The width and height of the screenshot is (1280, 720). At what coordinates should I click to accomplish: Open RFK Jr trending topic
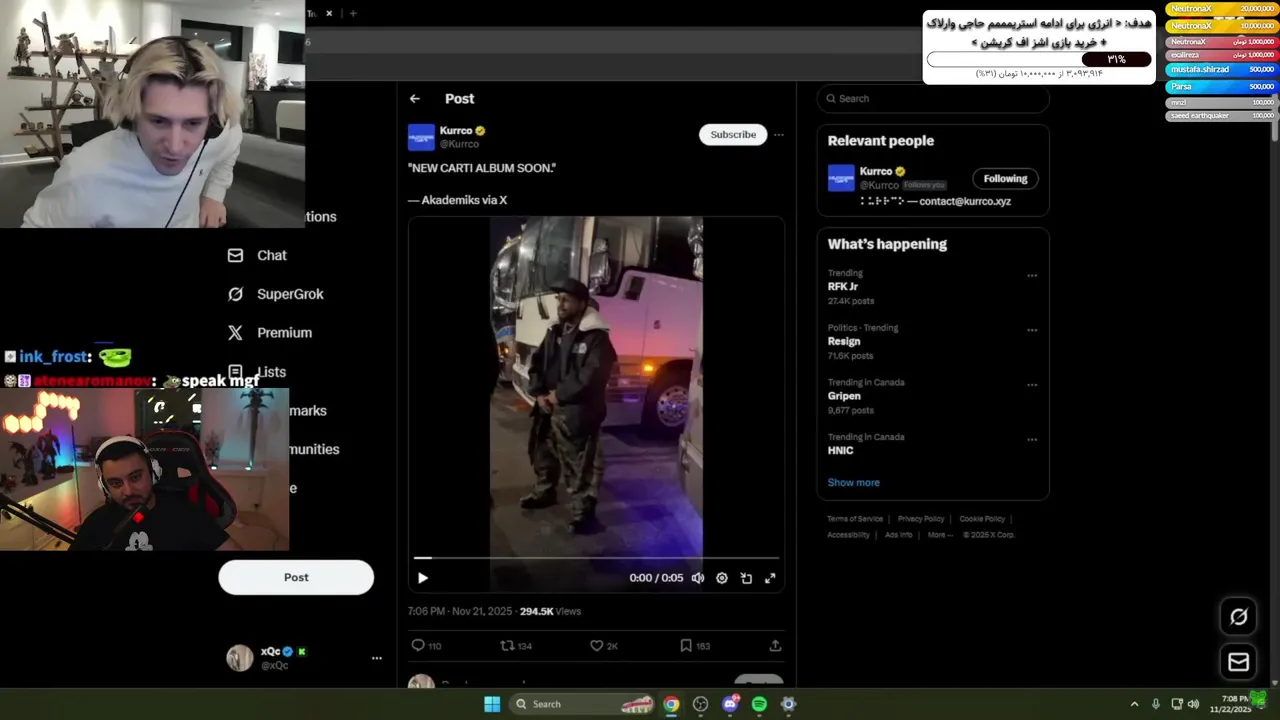pos(843,287)
